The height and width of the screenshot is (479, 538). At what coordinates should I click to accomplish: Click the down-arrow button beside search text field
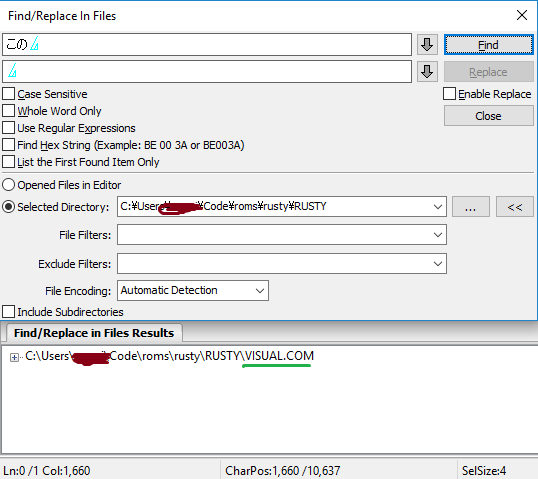tap(427, 44)
